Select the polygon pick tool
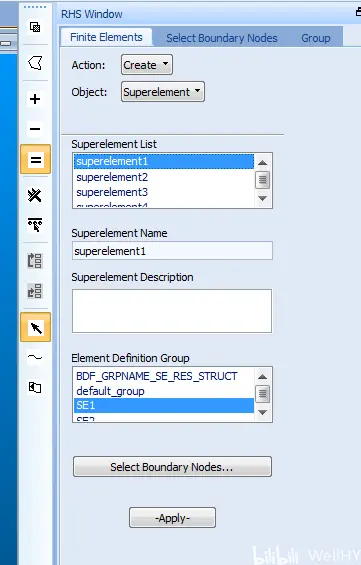The image size is (361, 565). coord(35,63)
